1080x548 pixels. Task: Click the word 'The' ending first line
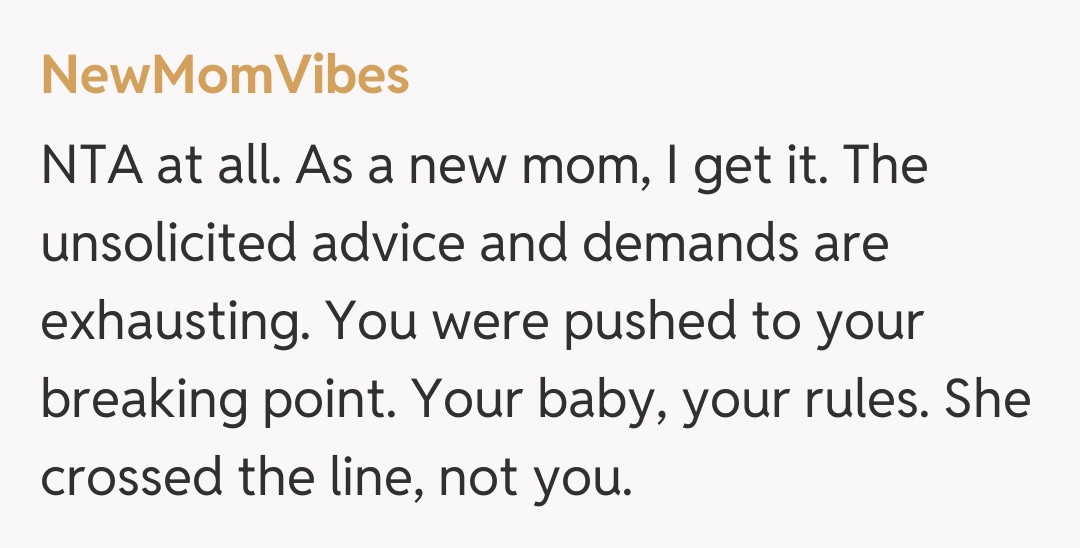(x=885, y=166)
